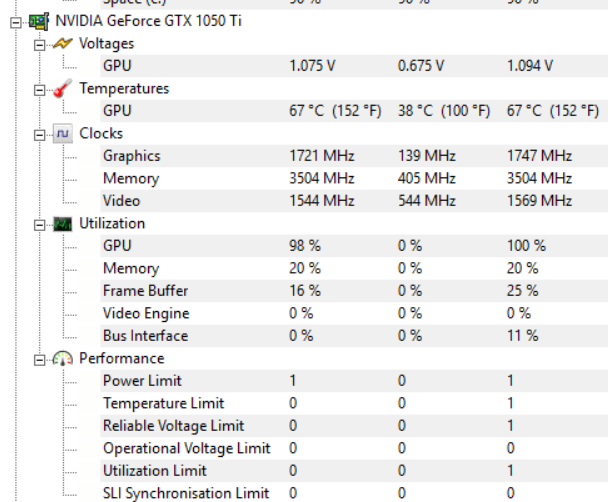The image size is (608, 502).
Task: Click the Performance gauge icon
Action: pyautogui.click(x=62, y=359)
